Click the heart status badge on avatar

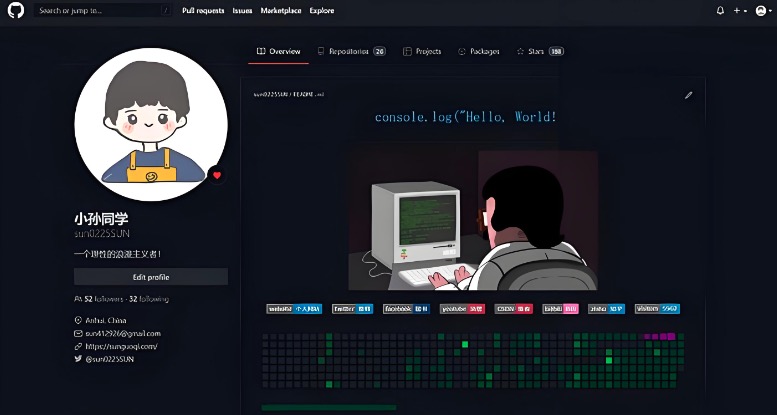click(217, 175)
